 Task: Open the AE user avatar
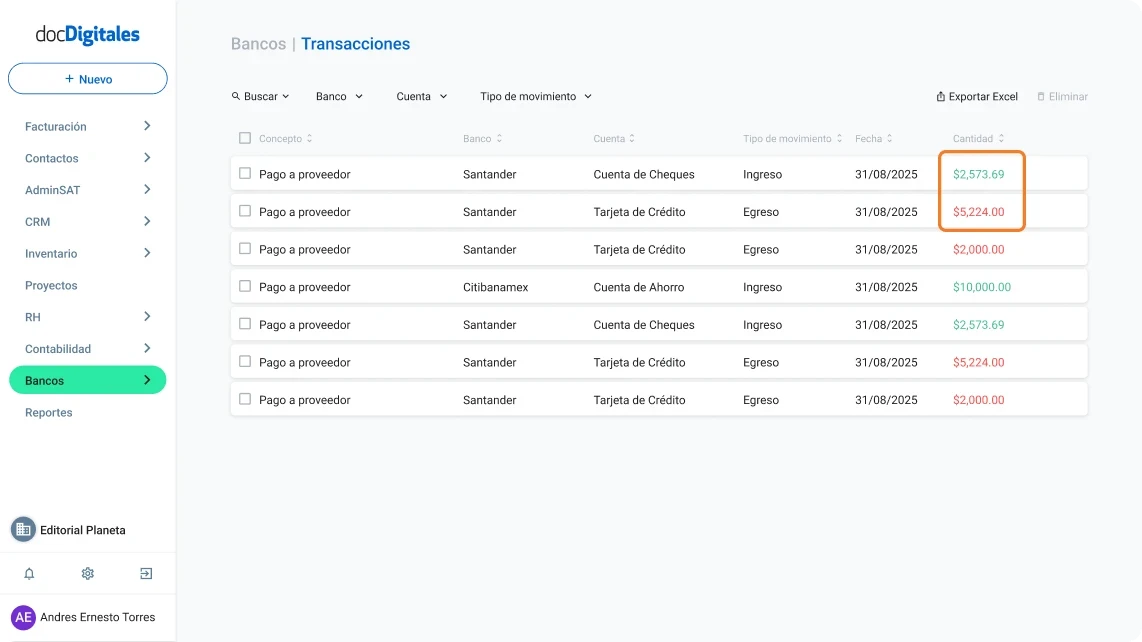(24, 617)
